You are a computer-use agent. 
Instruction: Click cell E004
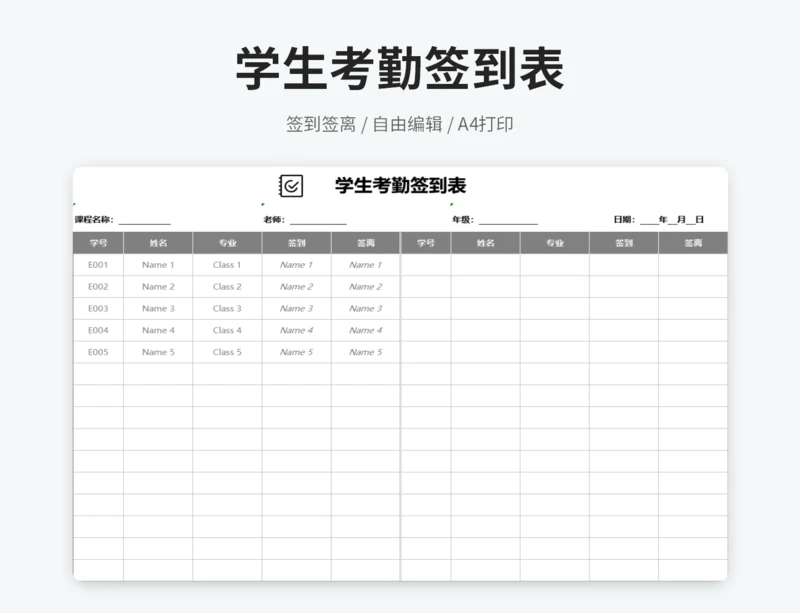coord(98,330)
